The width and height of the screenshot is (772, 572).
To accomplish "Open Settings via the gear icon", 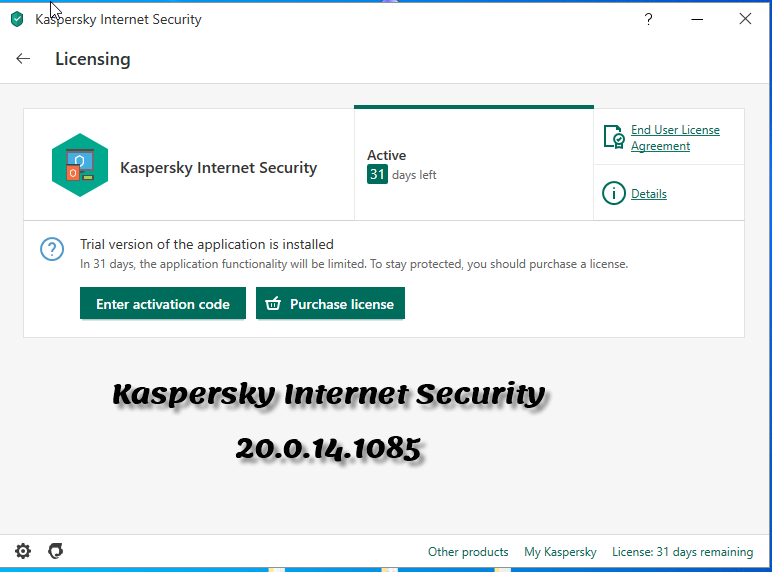I will tap(23, 551).
